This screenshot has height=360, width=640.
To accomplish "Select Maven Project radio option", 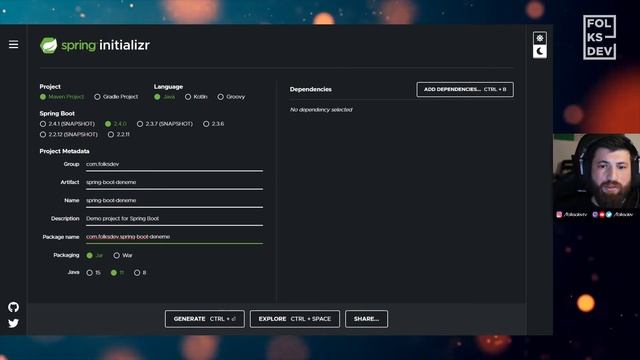I will [x=62, y=97].
